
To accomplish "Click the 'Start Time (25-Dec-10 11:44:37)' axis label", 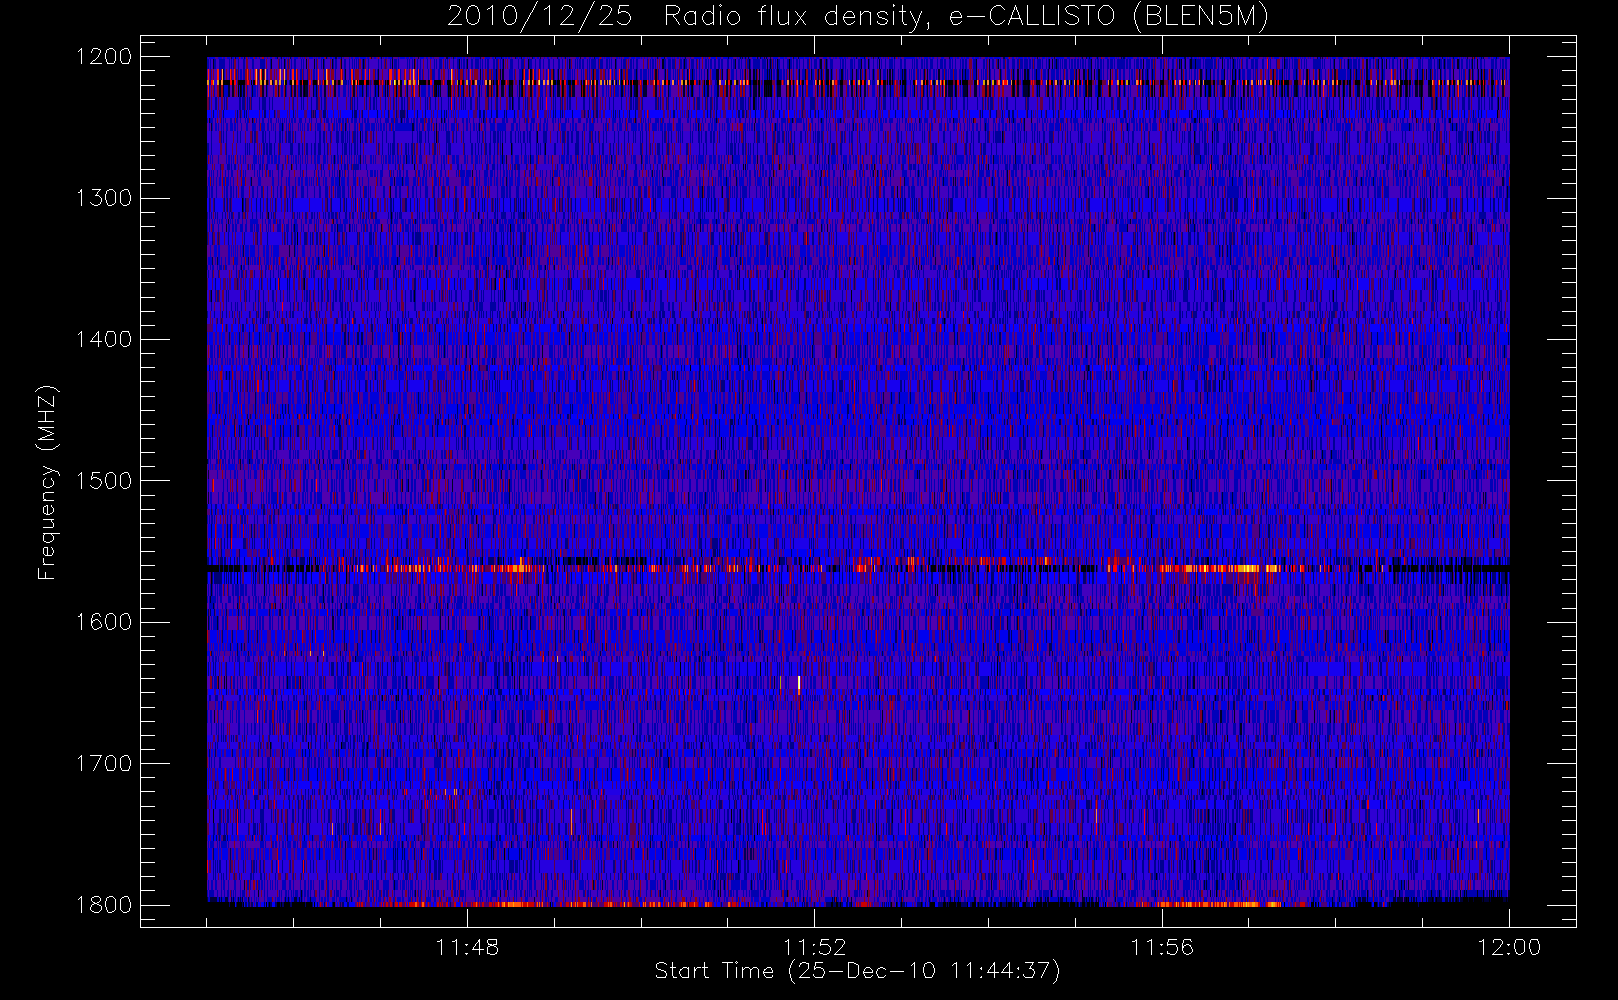I will point(857,971).
